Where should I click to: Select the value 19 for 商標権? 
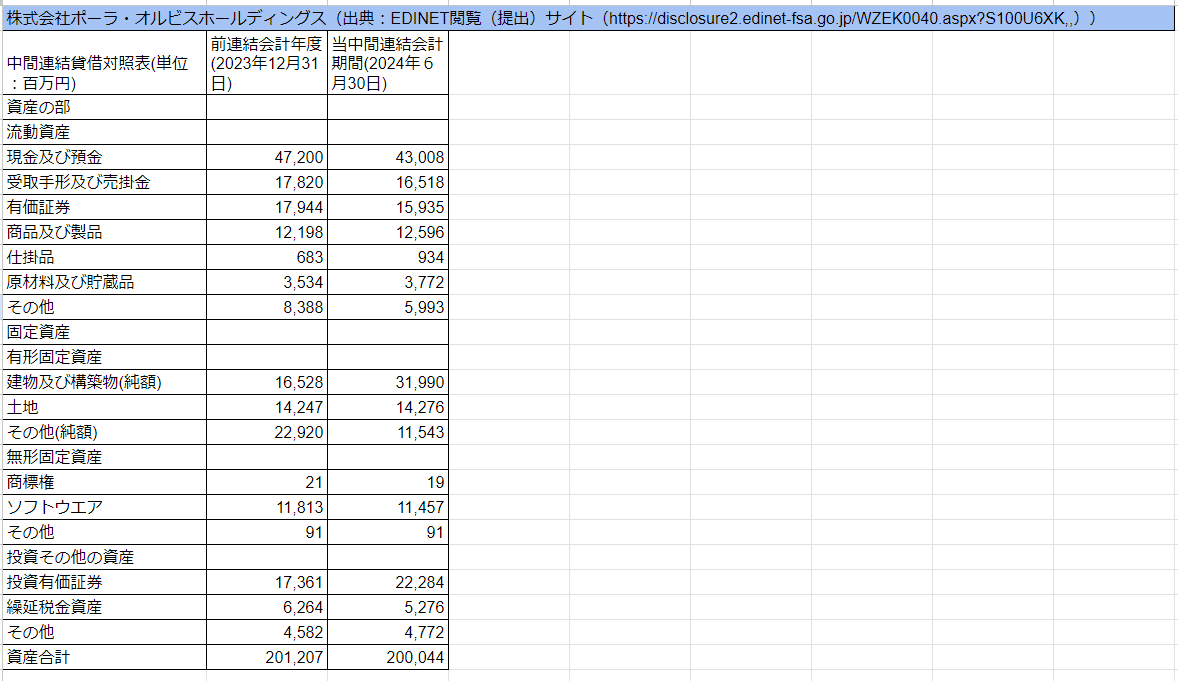click(388, 482)
